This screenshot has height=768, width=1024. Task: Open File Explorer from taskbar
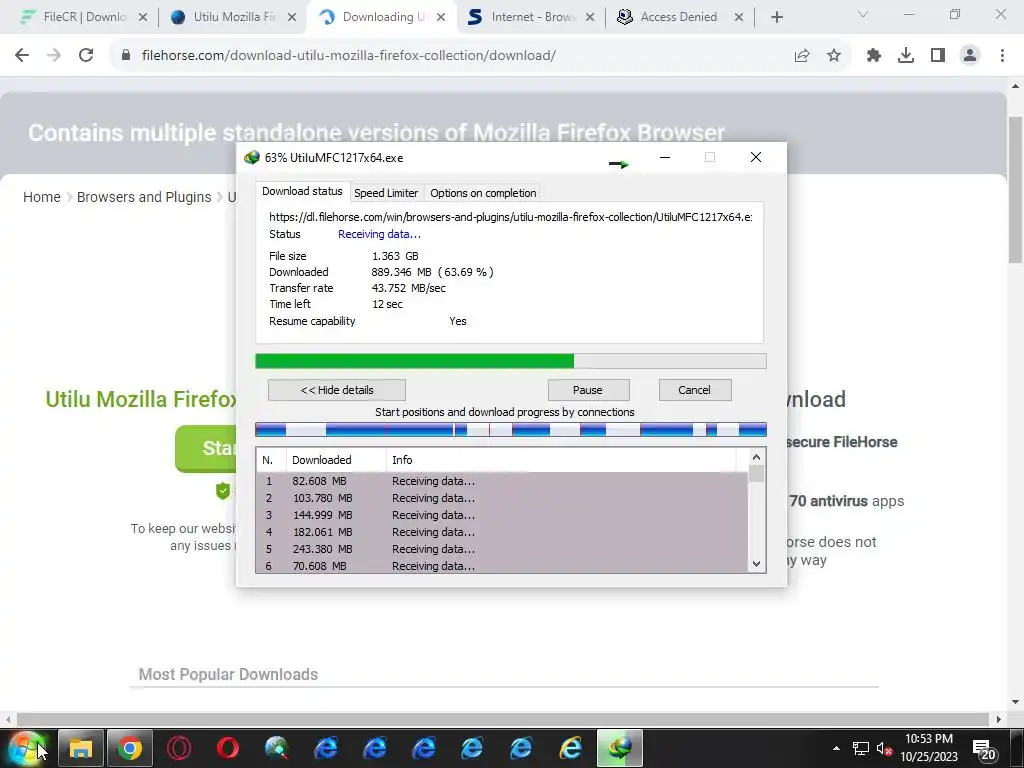[80, 748]
